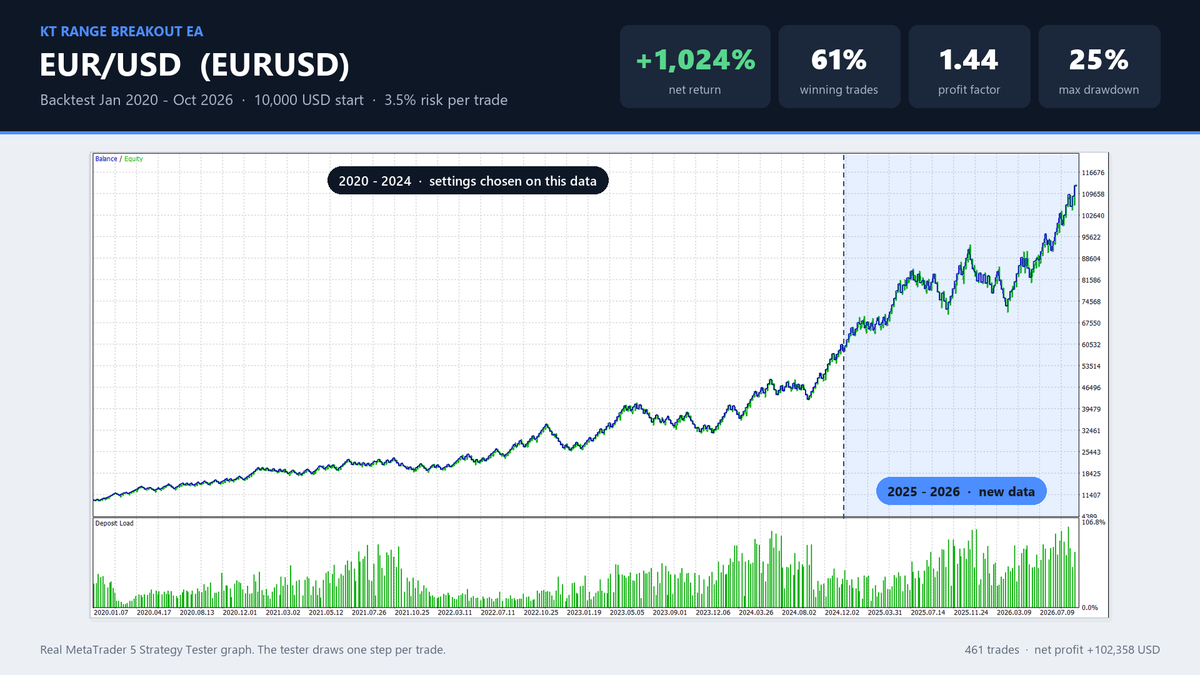Image resolution: width=1200 pixels, height=675 pixels.
Task: Click the 2025.03.31 date label
Action: 886,613
